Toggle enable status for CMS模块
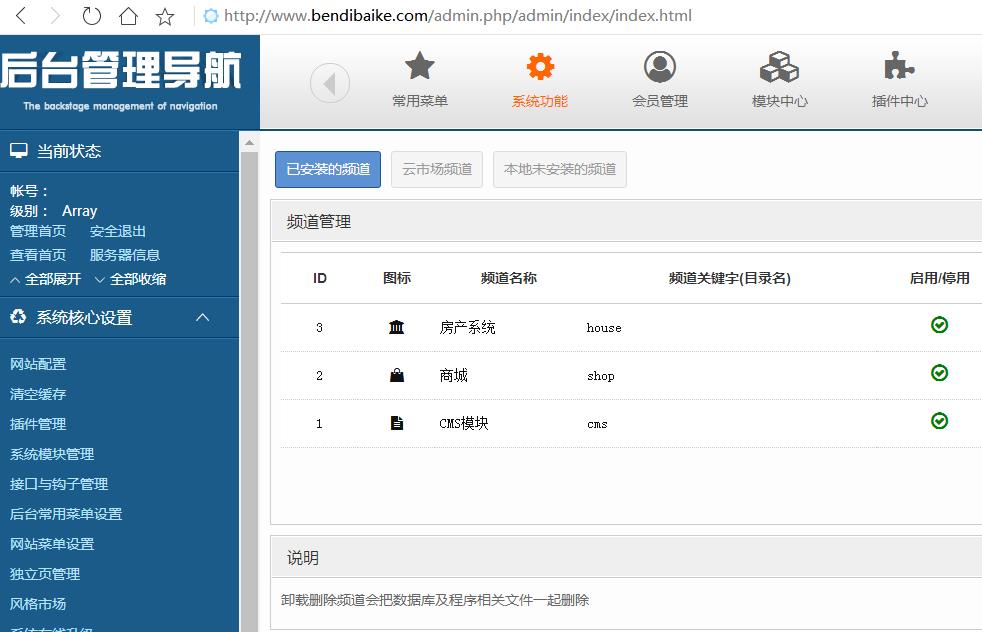 coord(939,421)
